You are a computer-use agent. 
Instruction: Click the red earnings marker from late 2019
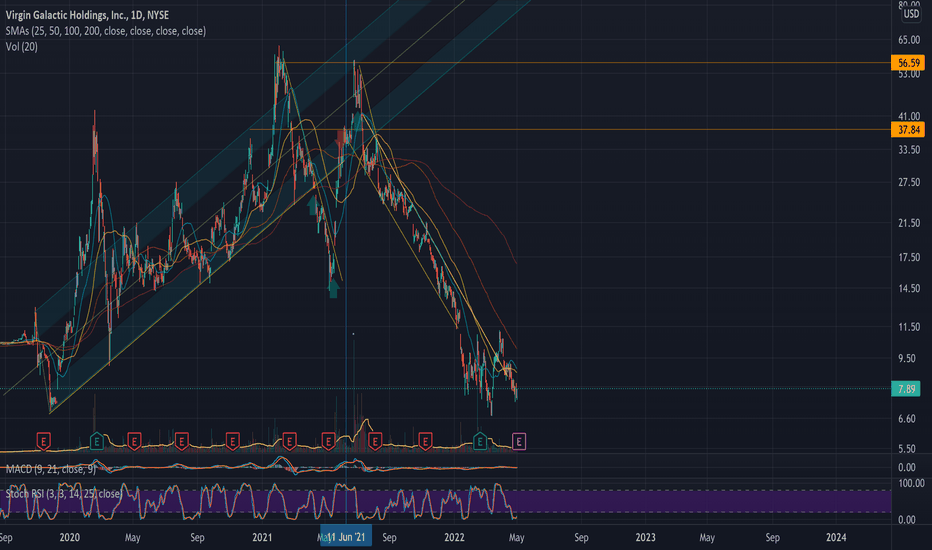pyautogui.click(x=43, y=442)
